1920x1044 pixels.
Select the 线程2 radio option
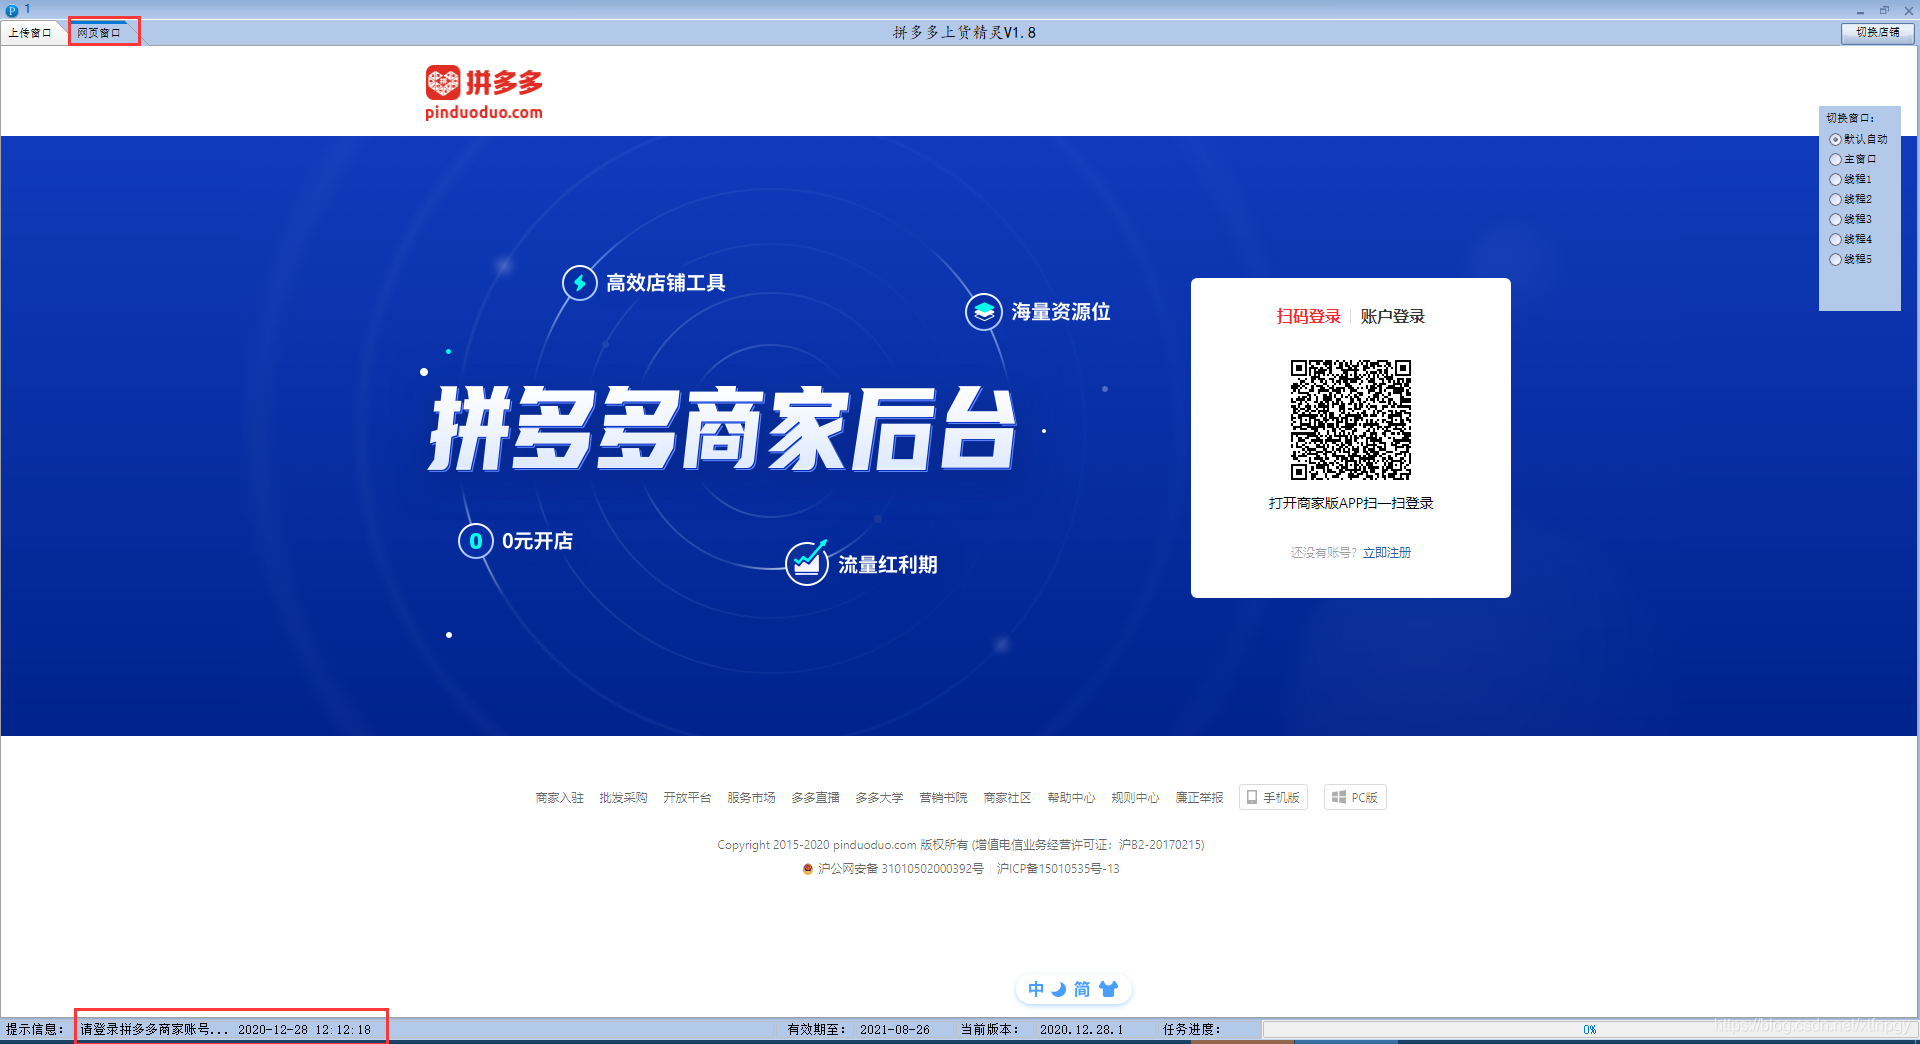coord(1851,199)
